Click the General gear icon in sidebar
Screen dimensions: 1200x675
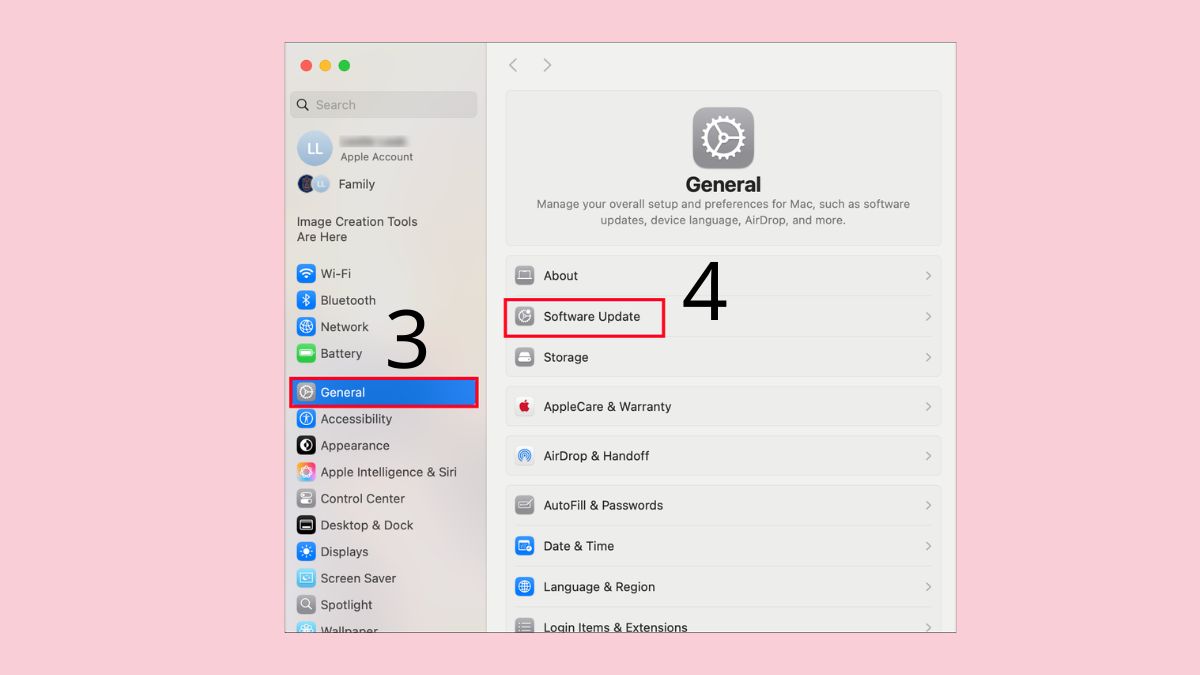pos(306,392)
